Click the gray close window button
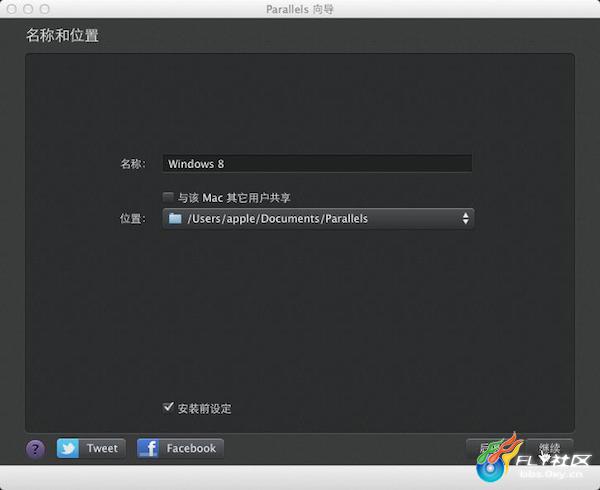The image size is (600, 490). (x=11, y=9)
